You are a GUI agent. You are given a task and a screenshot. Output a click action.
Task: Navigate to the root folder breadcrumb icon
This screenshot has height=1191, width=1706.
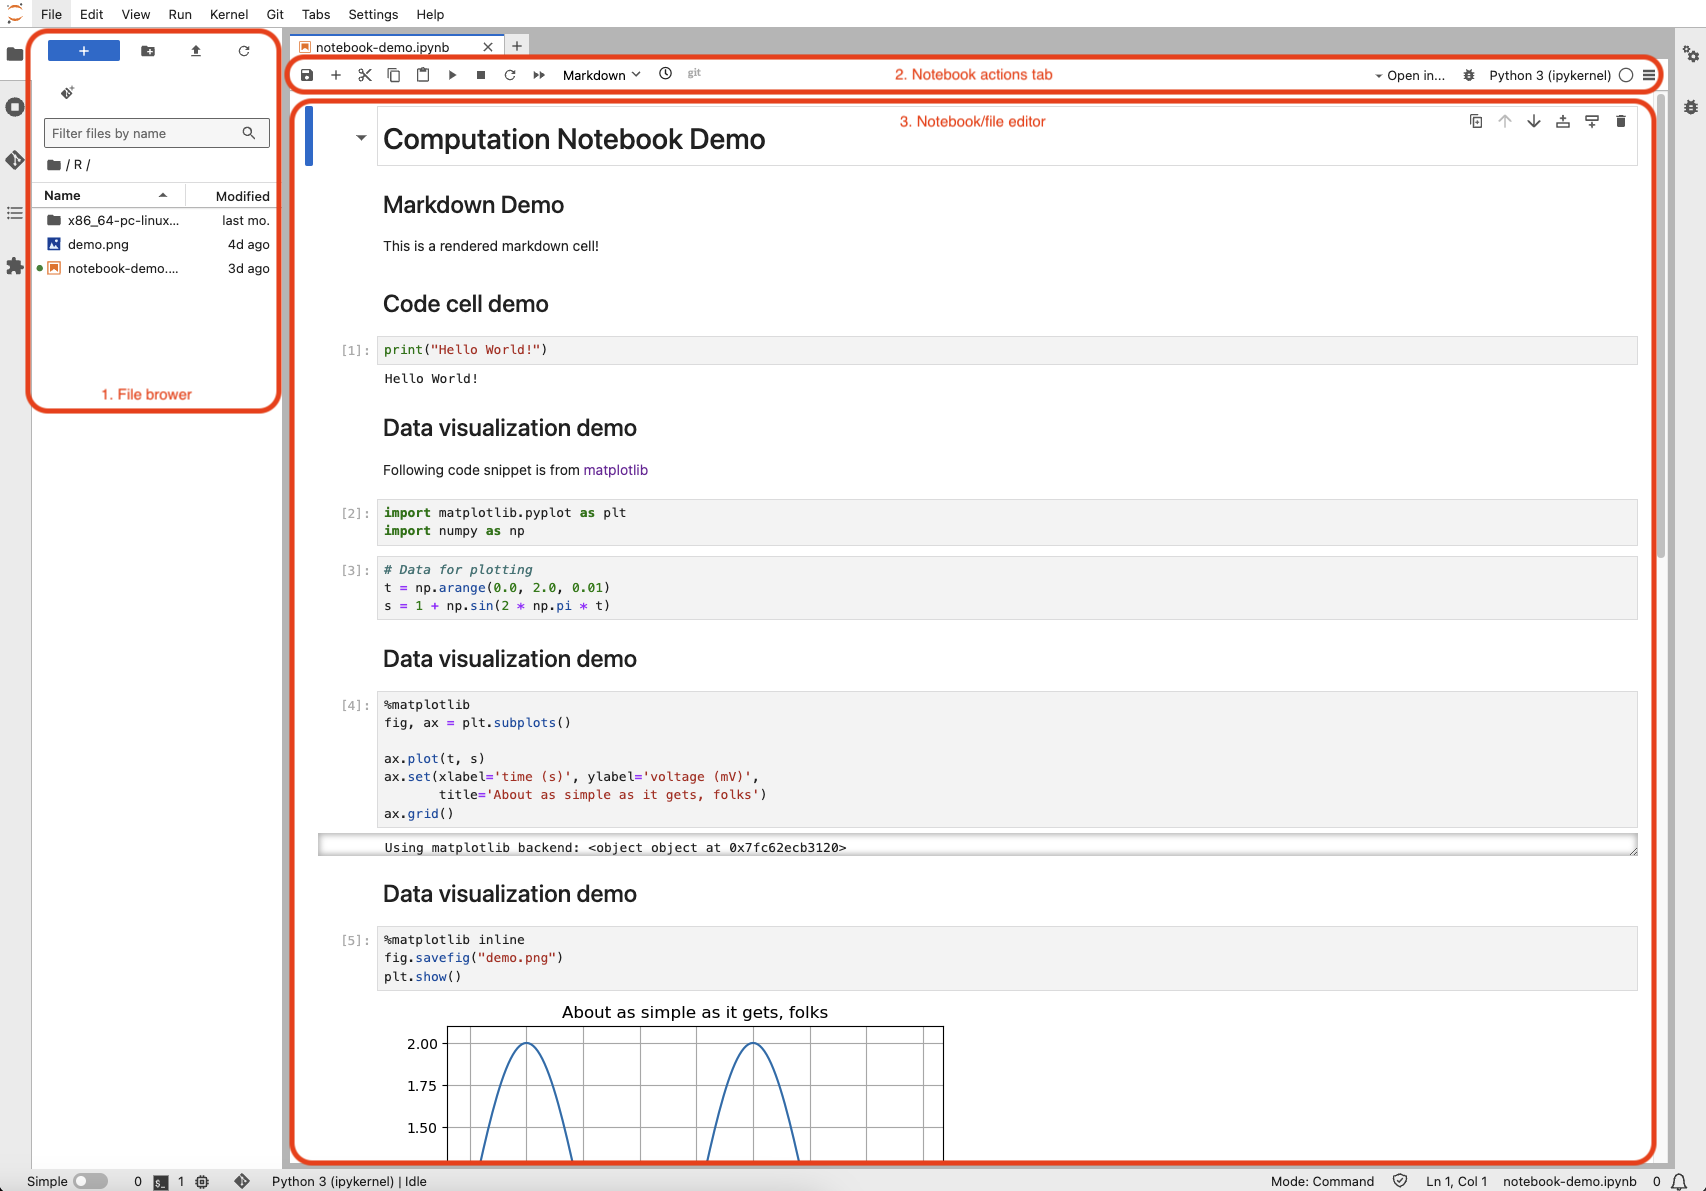54,165
